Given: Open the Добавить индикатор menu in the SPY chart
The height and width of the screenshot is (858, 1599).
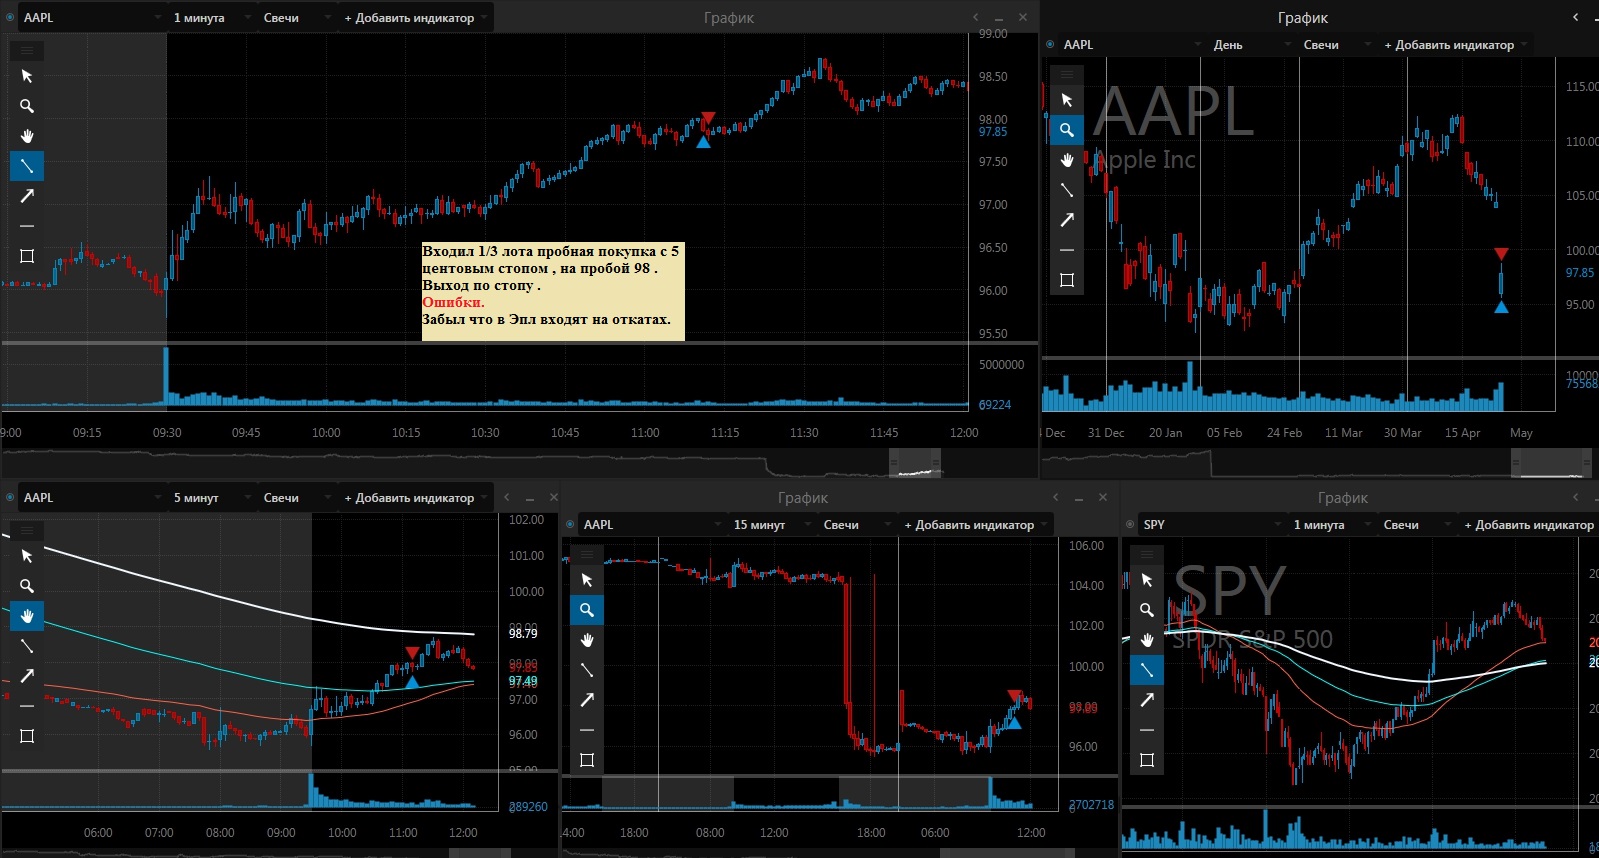Looking at the screenshot, I should pos(1528,525).
